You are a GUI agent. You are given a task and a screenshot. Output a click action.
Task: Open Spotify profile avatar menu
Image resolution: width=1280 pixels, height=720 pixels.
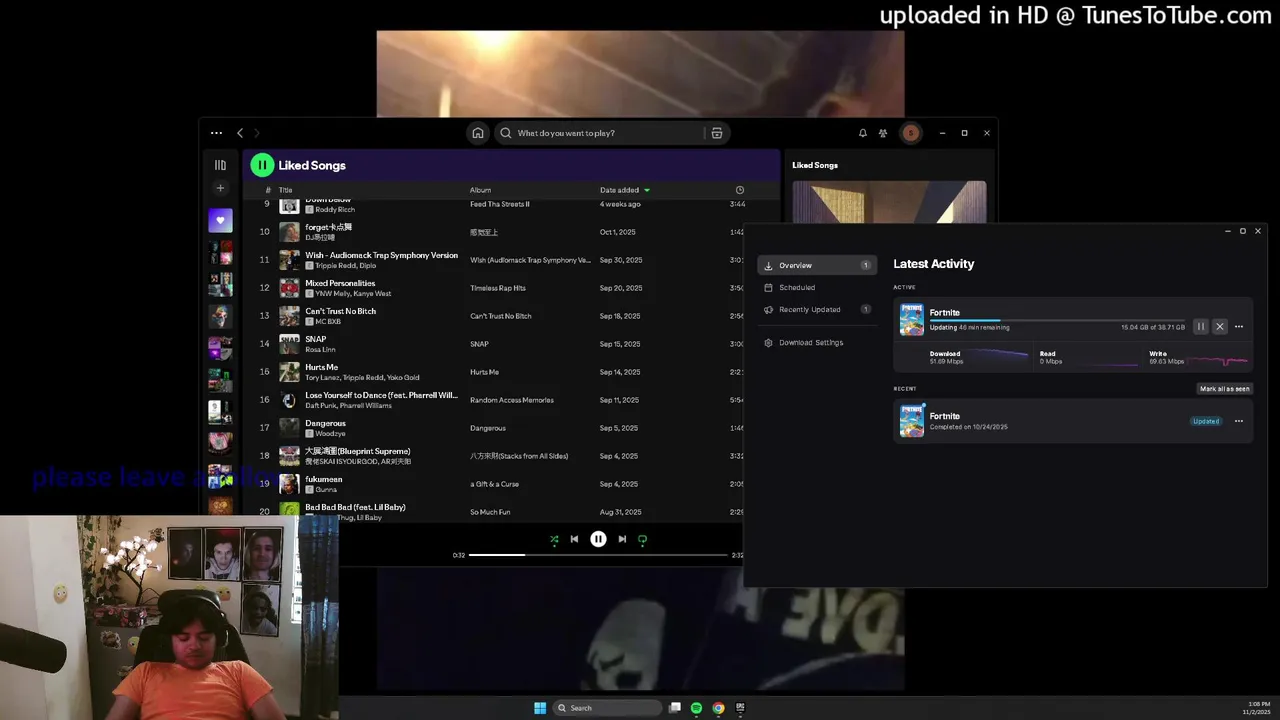pos(910,133)
